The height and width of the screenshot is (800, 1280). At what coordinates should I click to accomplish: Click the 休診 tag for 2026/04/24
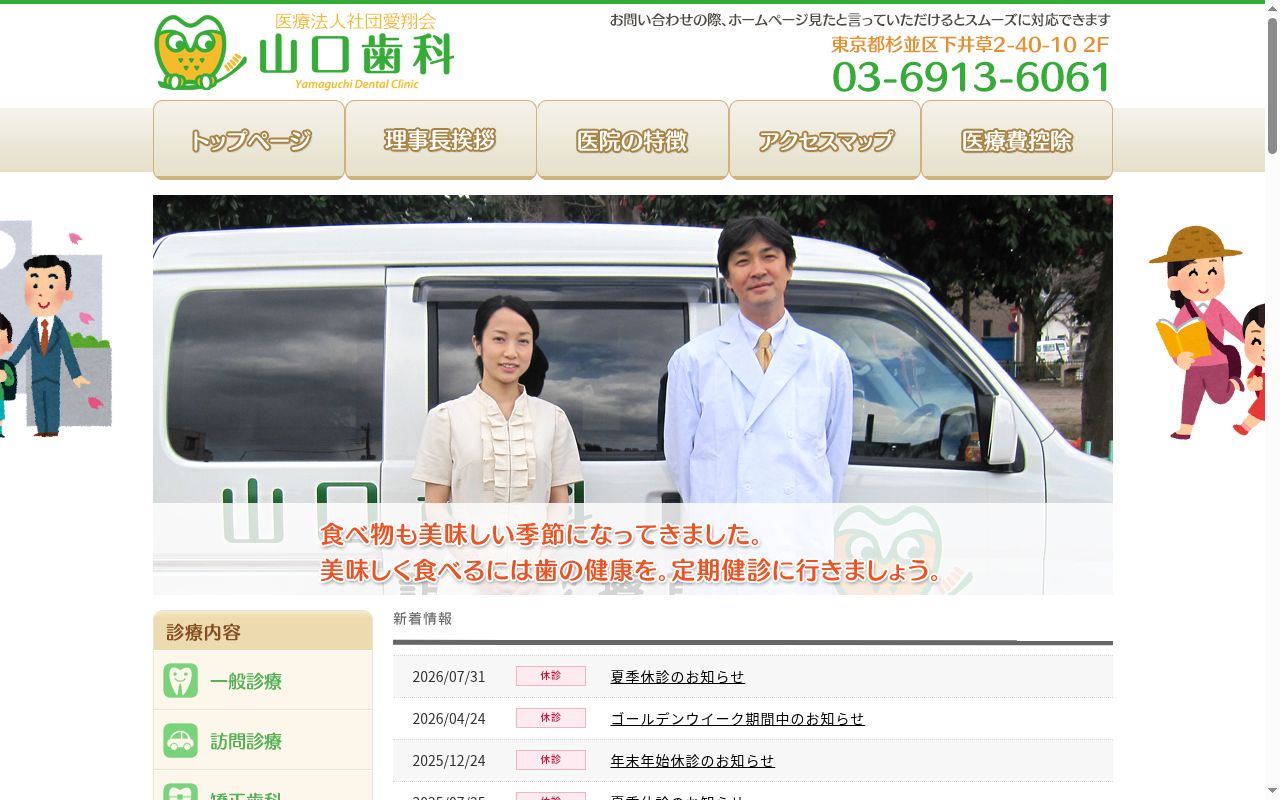coord(551,718)
